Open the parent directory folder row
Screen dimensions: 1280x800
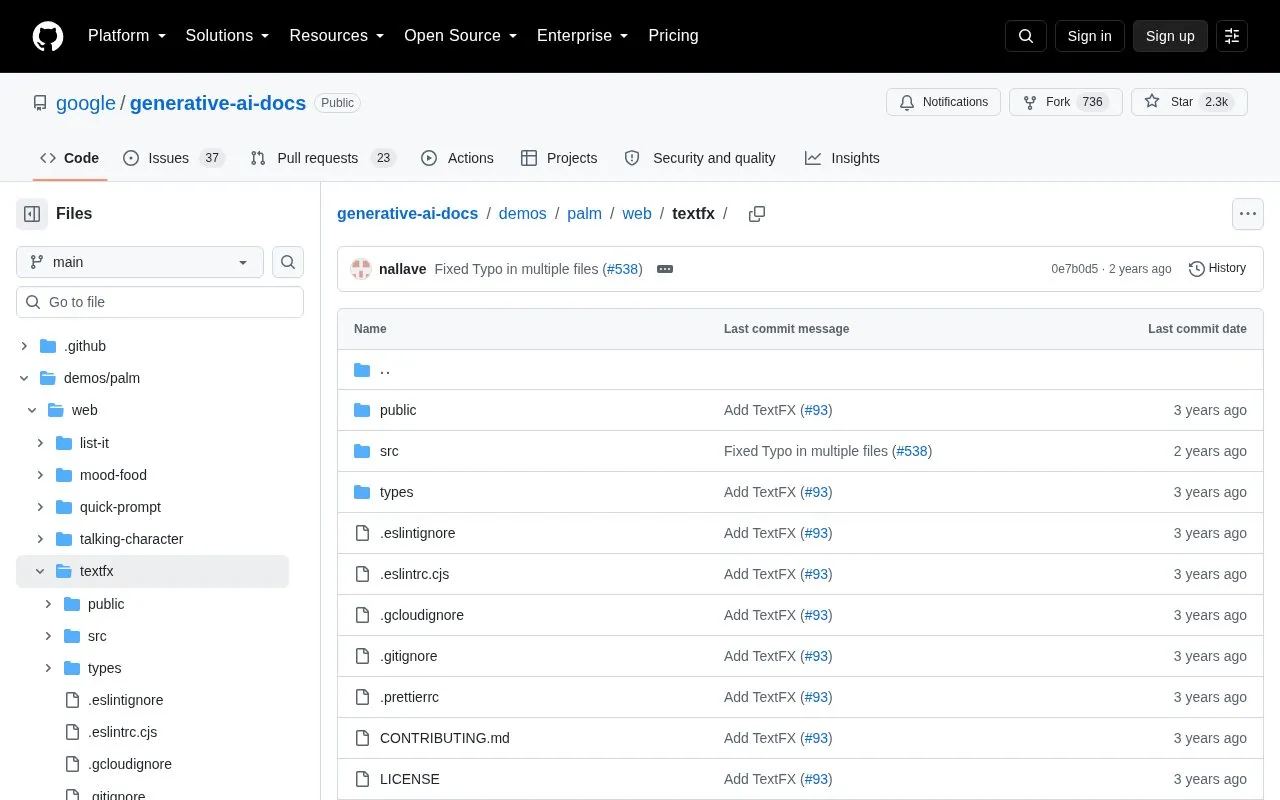tap(800, 370)
